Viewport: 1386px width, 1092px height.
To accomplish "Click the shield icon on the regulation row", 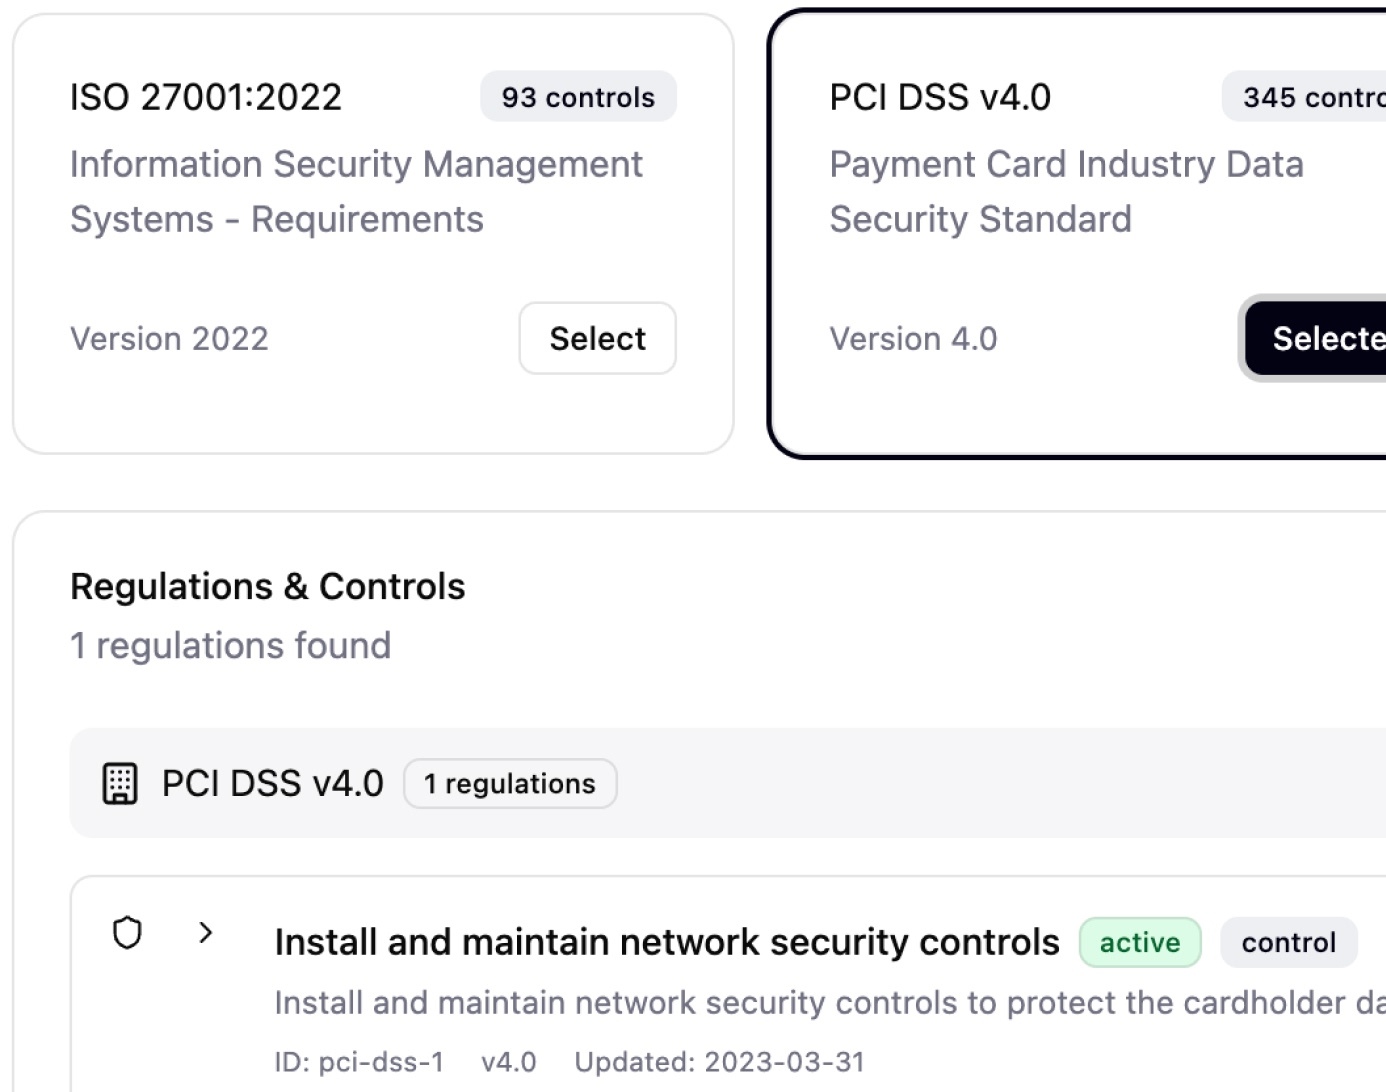I will [127, 933].
